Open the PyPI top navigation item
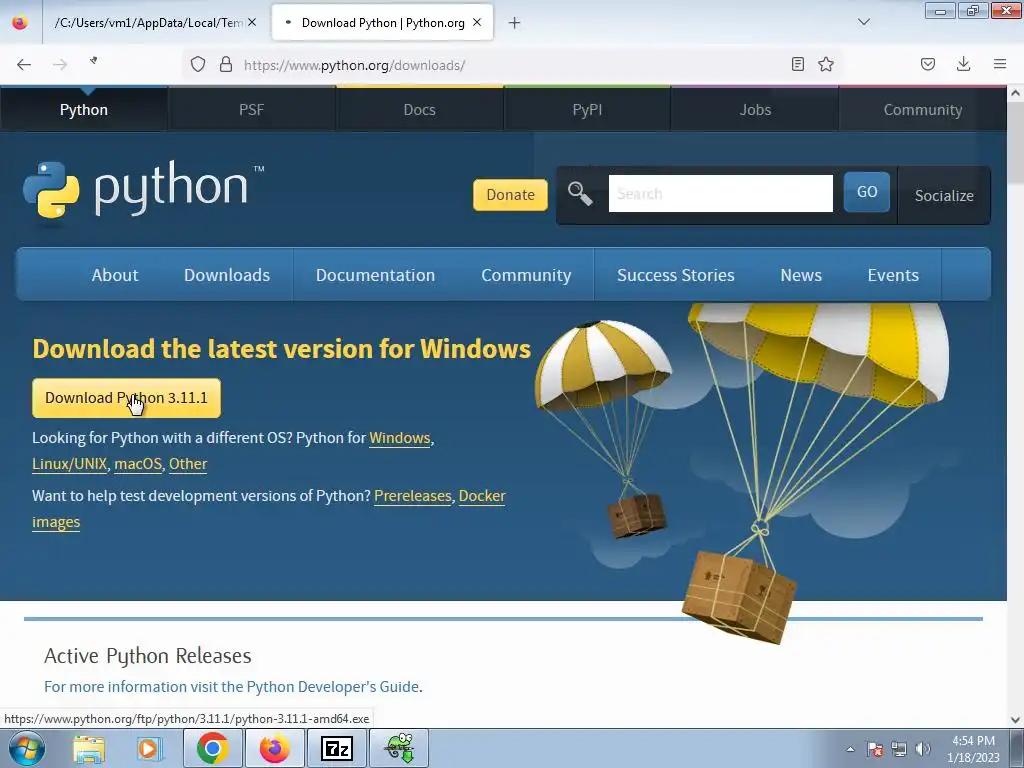The image size is (1024, 768). [x=587, y=110]
